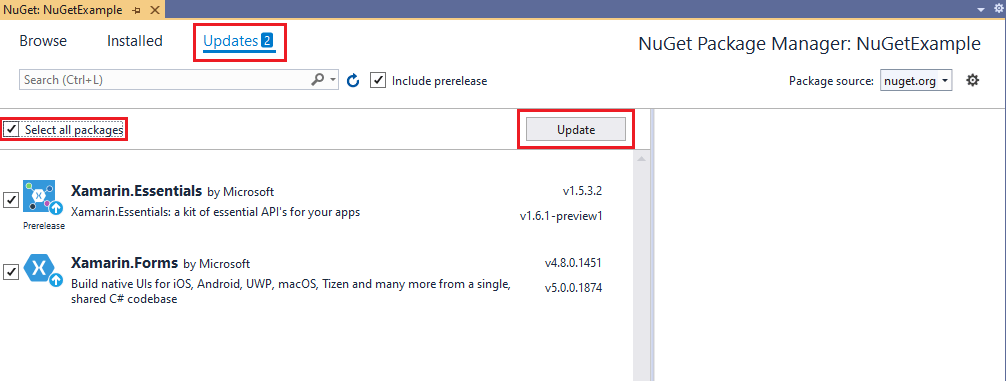Click the Xamarin.Forms description text

291,291
